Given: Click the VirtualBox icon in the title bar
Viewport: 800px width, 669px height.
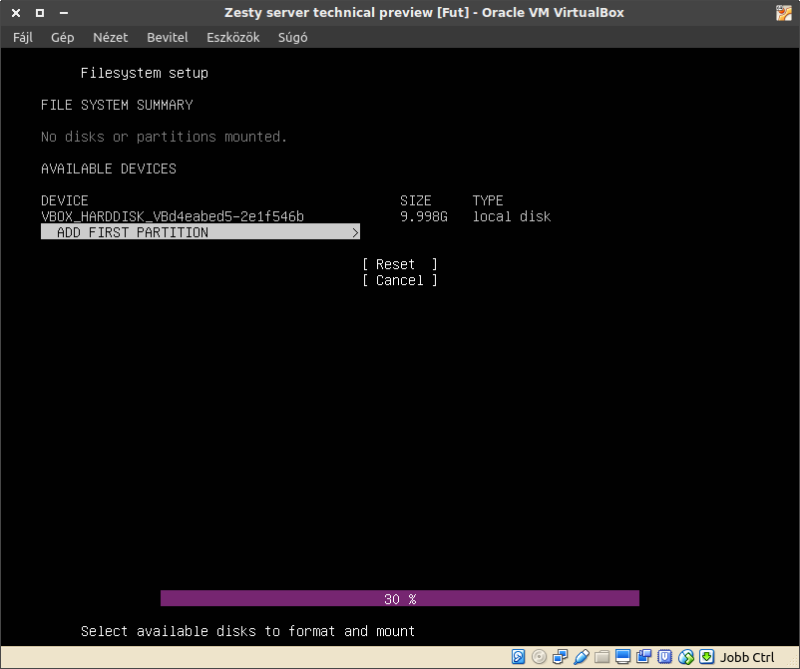Looking at the screenshot, I should coord(784,13).
